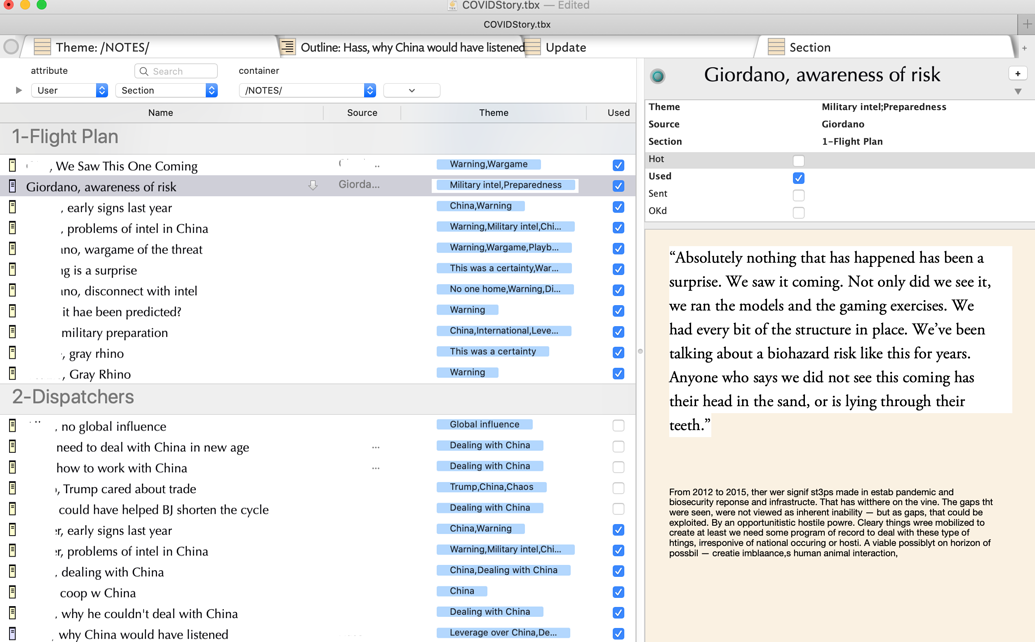Click the note icon beside 'why China would have listened' row

point(12,634)
